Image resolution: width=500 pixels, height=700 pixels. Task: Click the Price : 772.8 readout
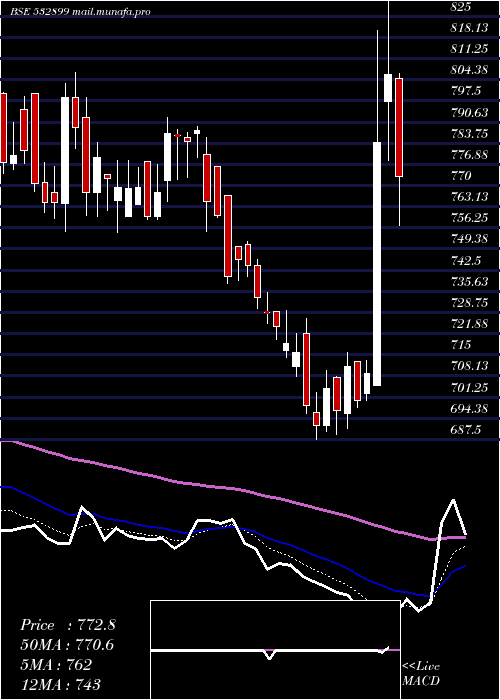point(68,625)
